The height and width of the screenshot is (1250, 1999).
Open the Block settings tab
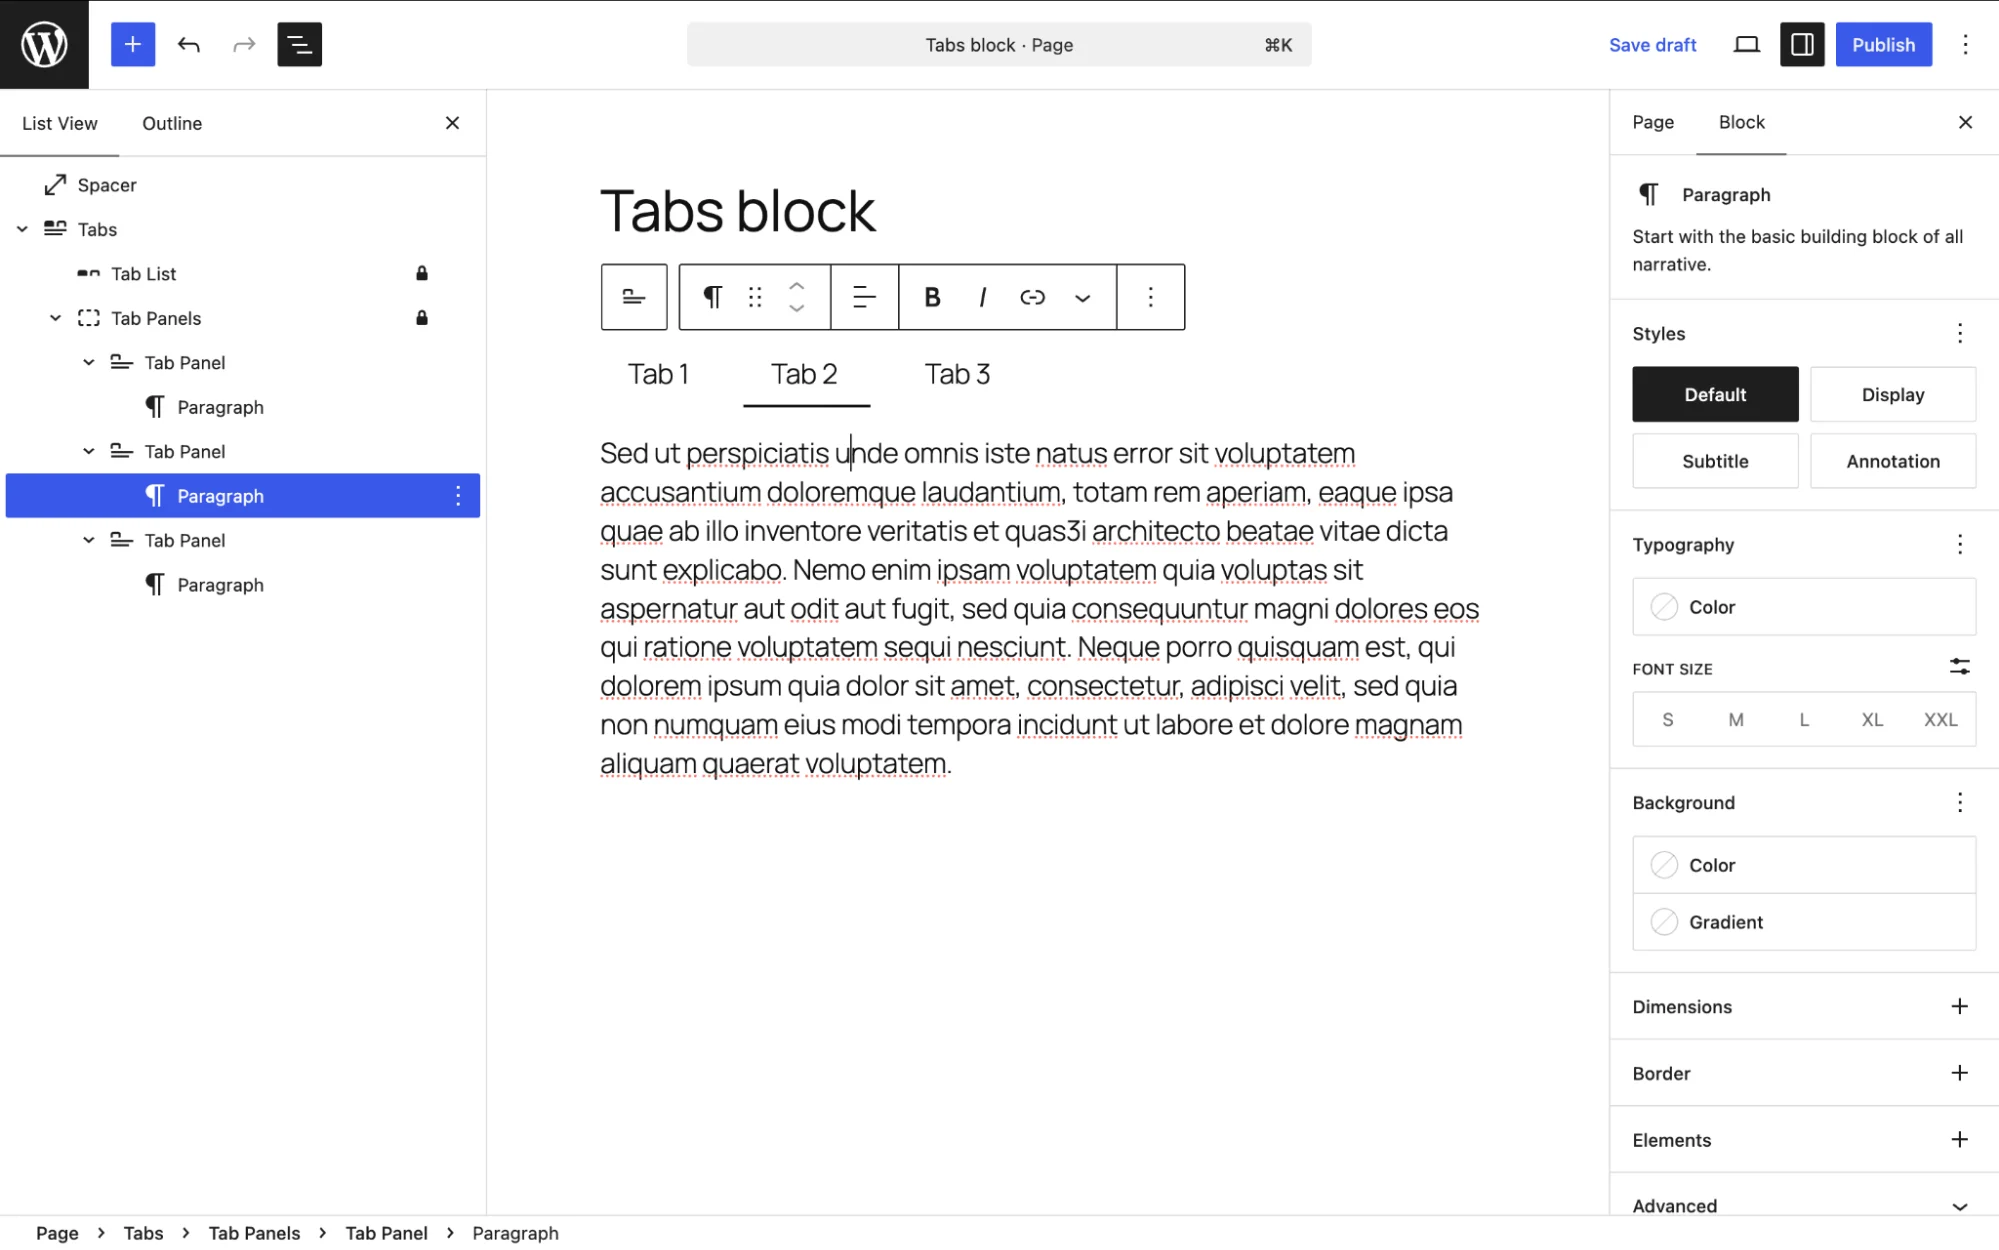(1741, 122)
